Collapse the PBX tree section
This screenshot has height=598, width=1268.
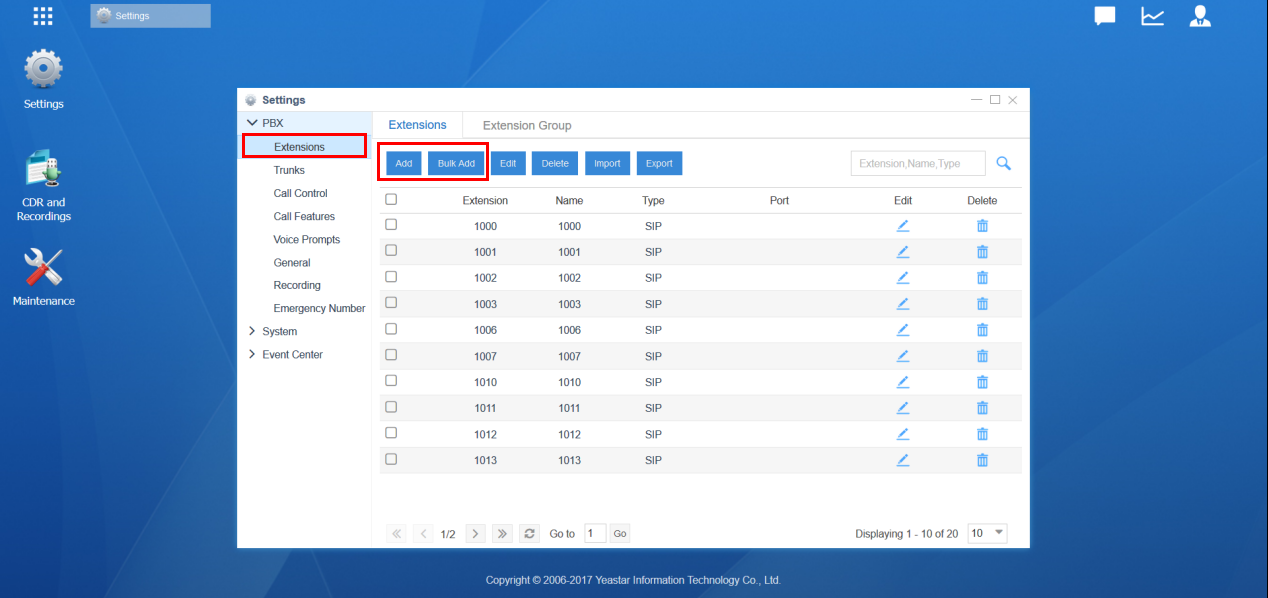(x=252, y=123)
